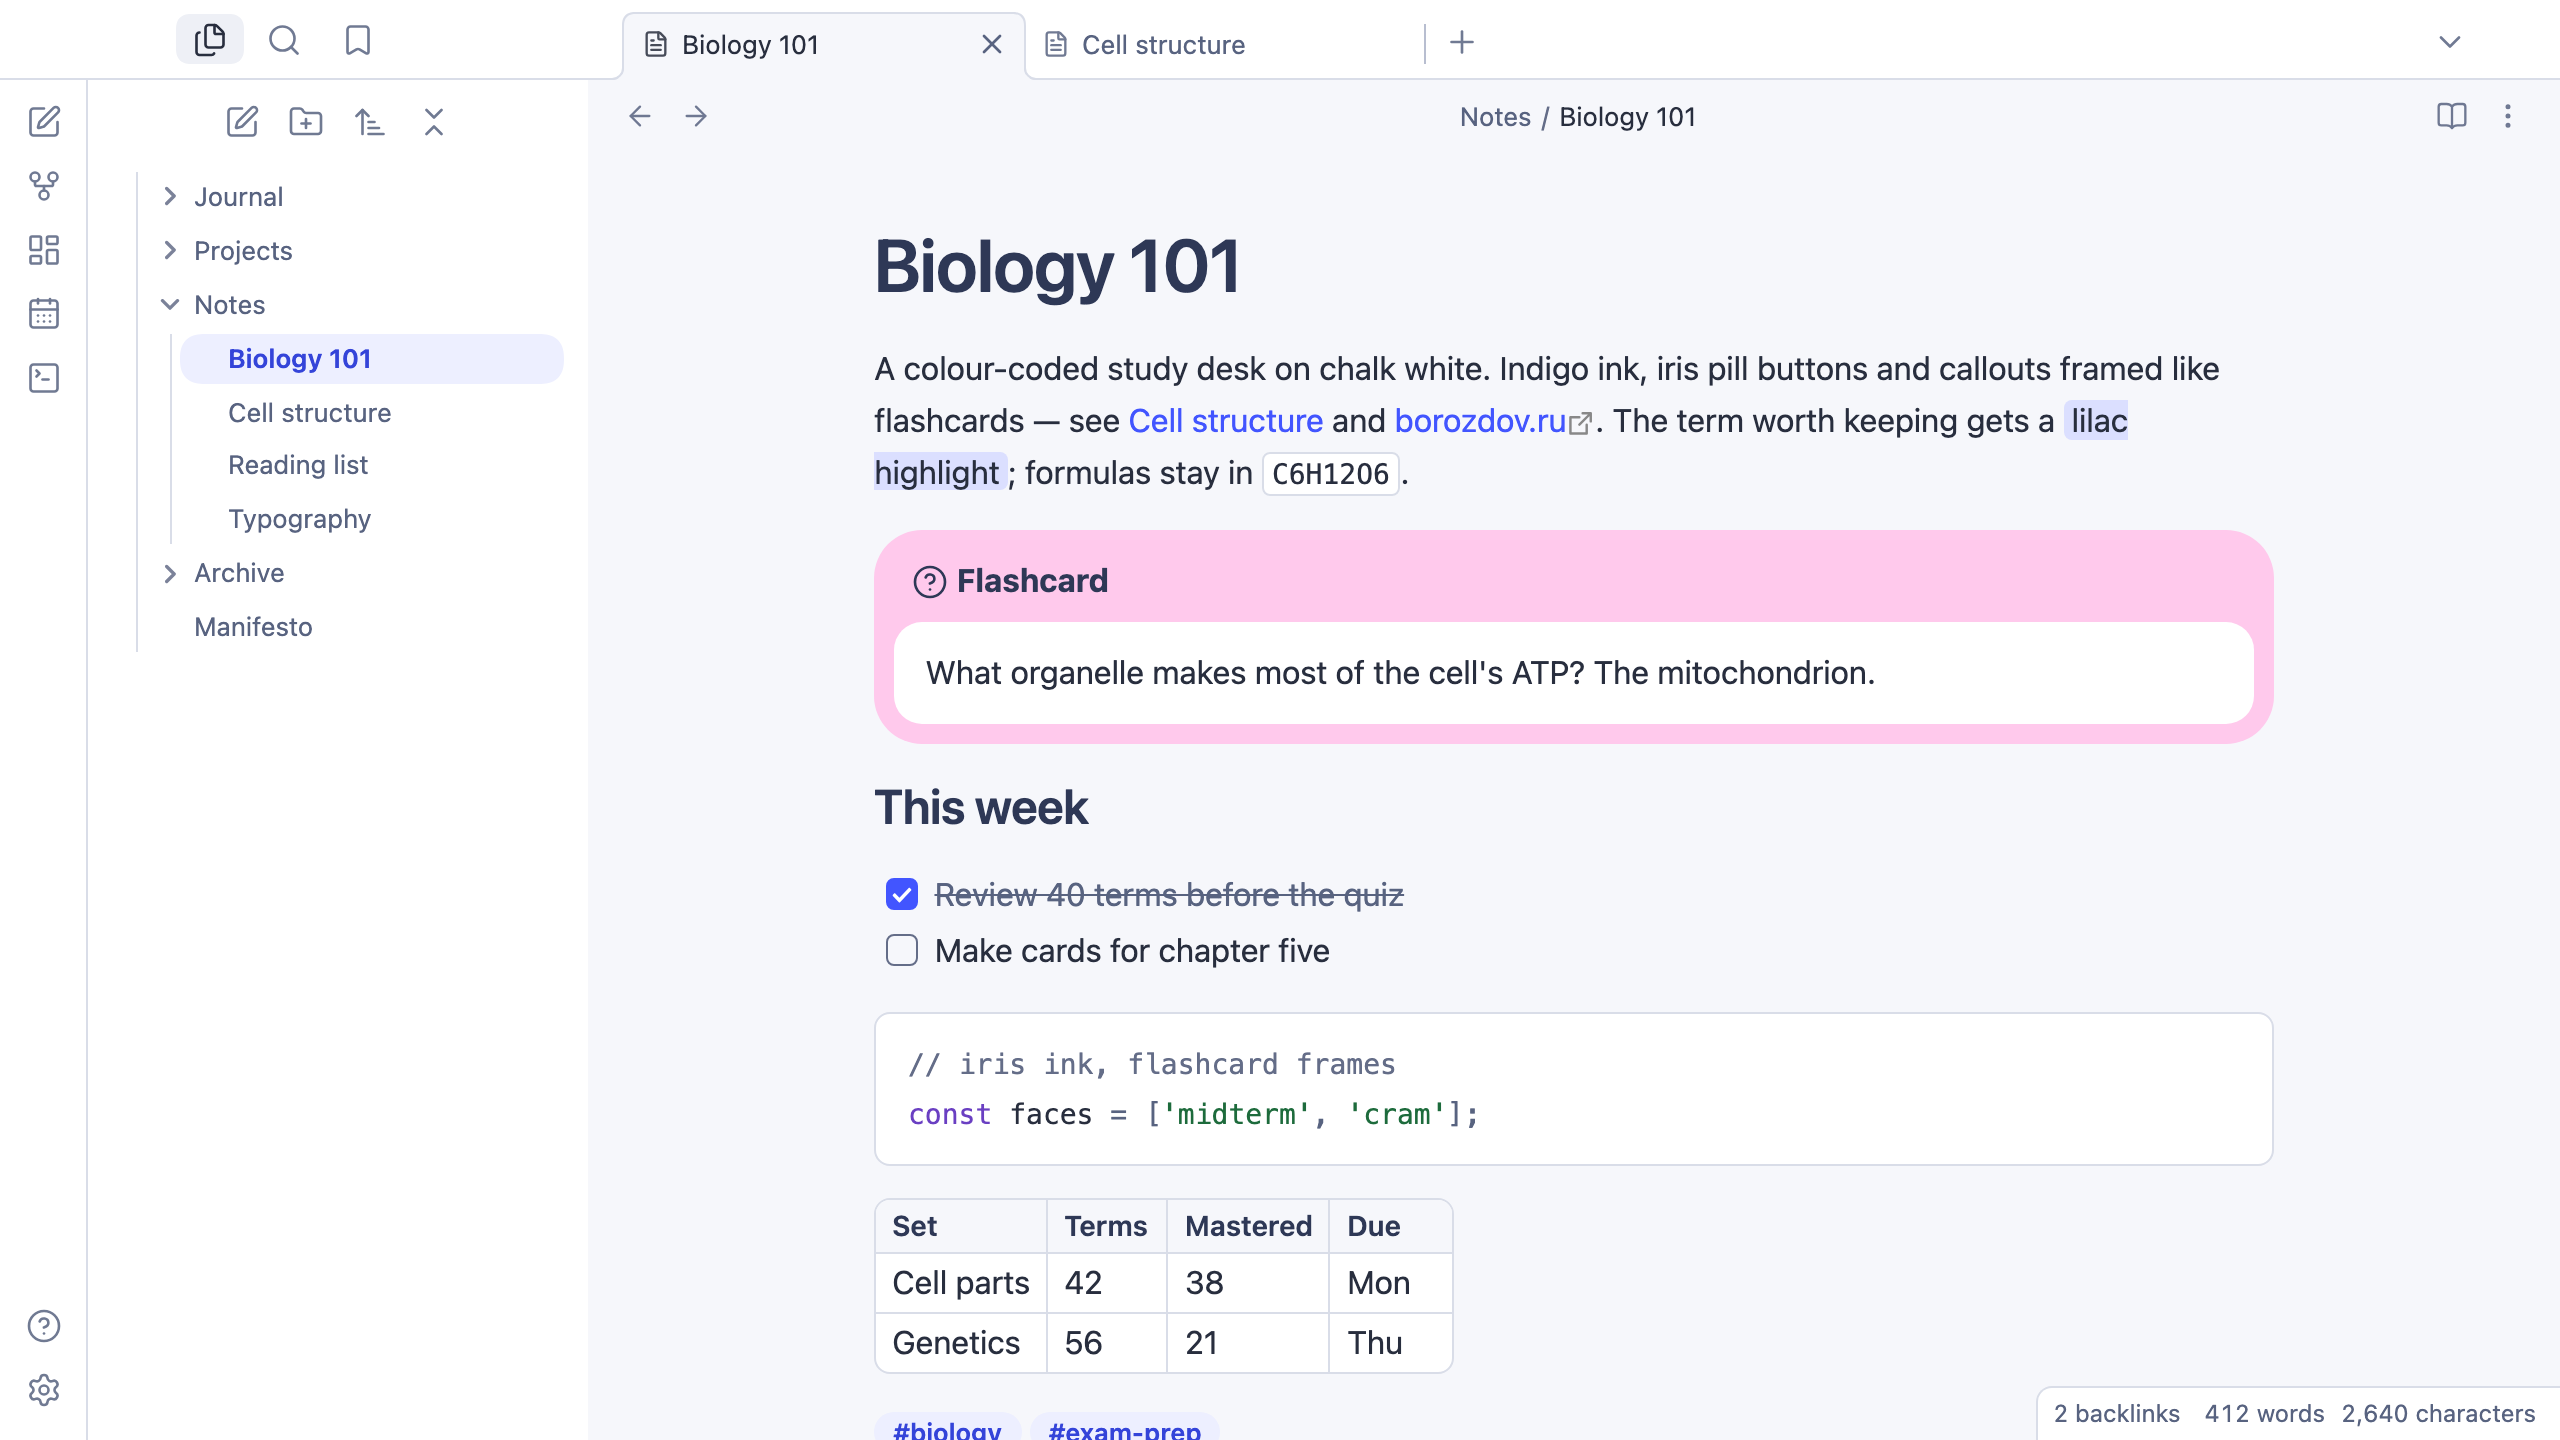
Task: Open graph view from ribbon
Action: pos(44,186)
